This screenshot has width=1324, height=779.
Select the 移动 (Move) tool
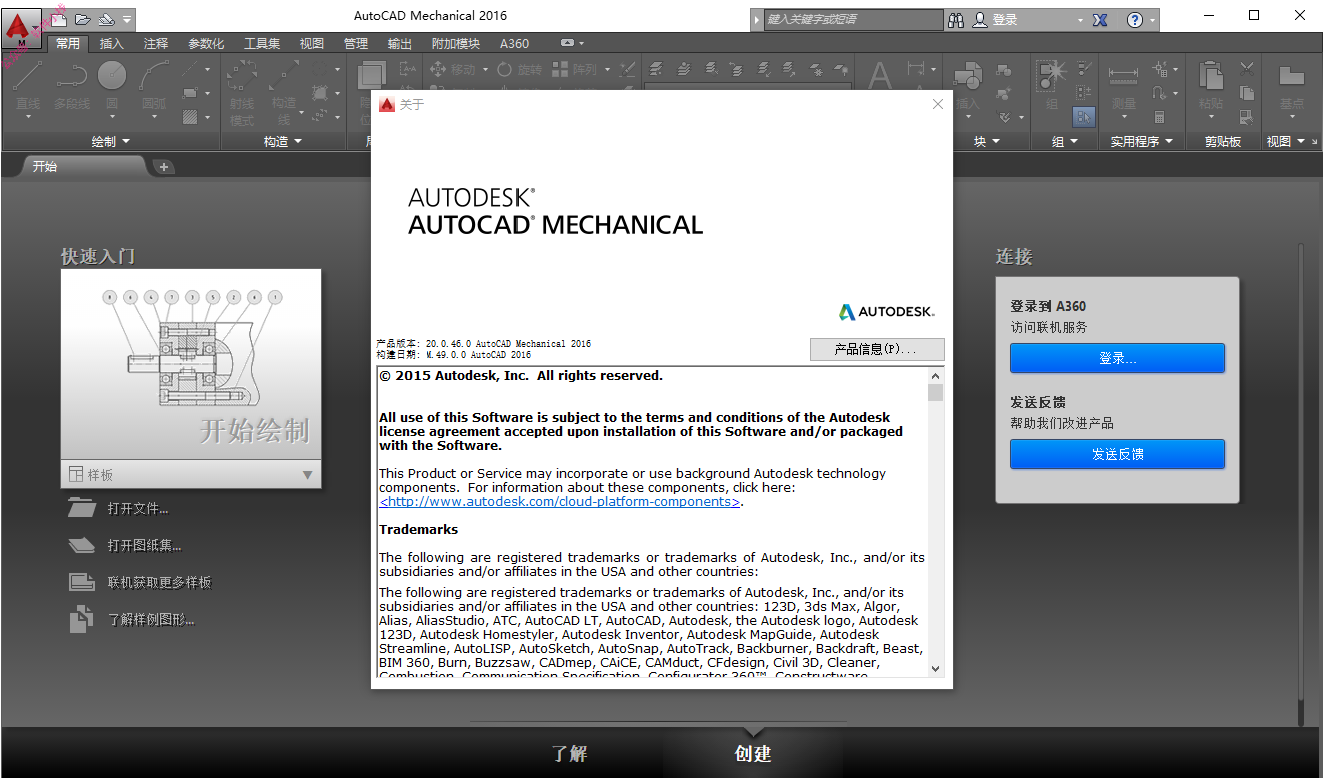coord(454,69)
